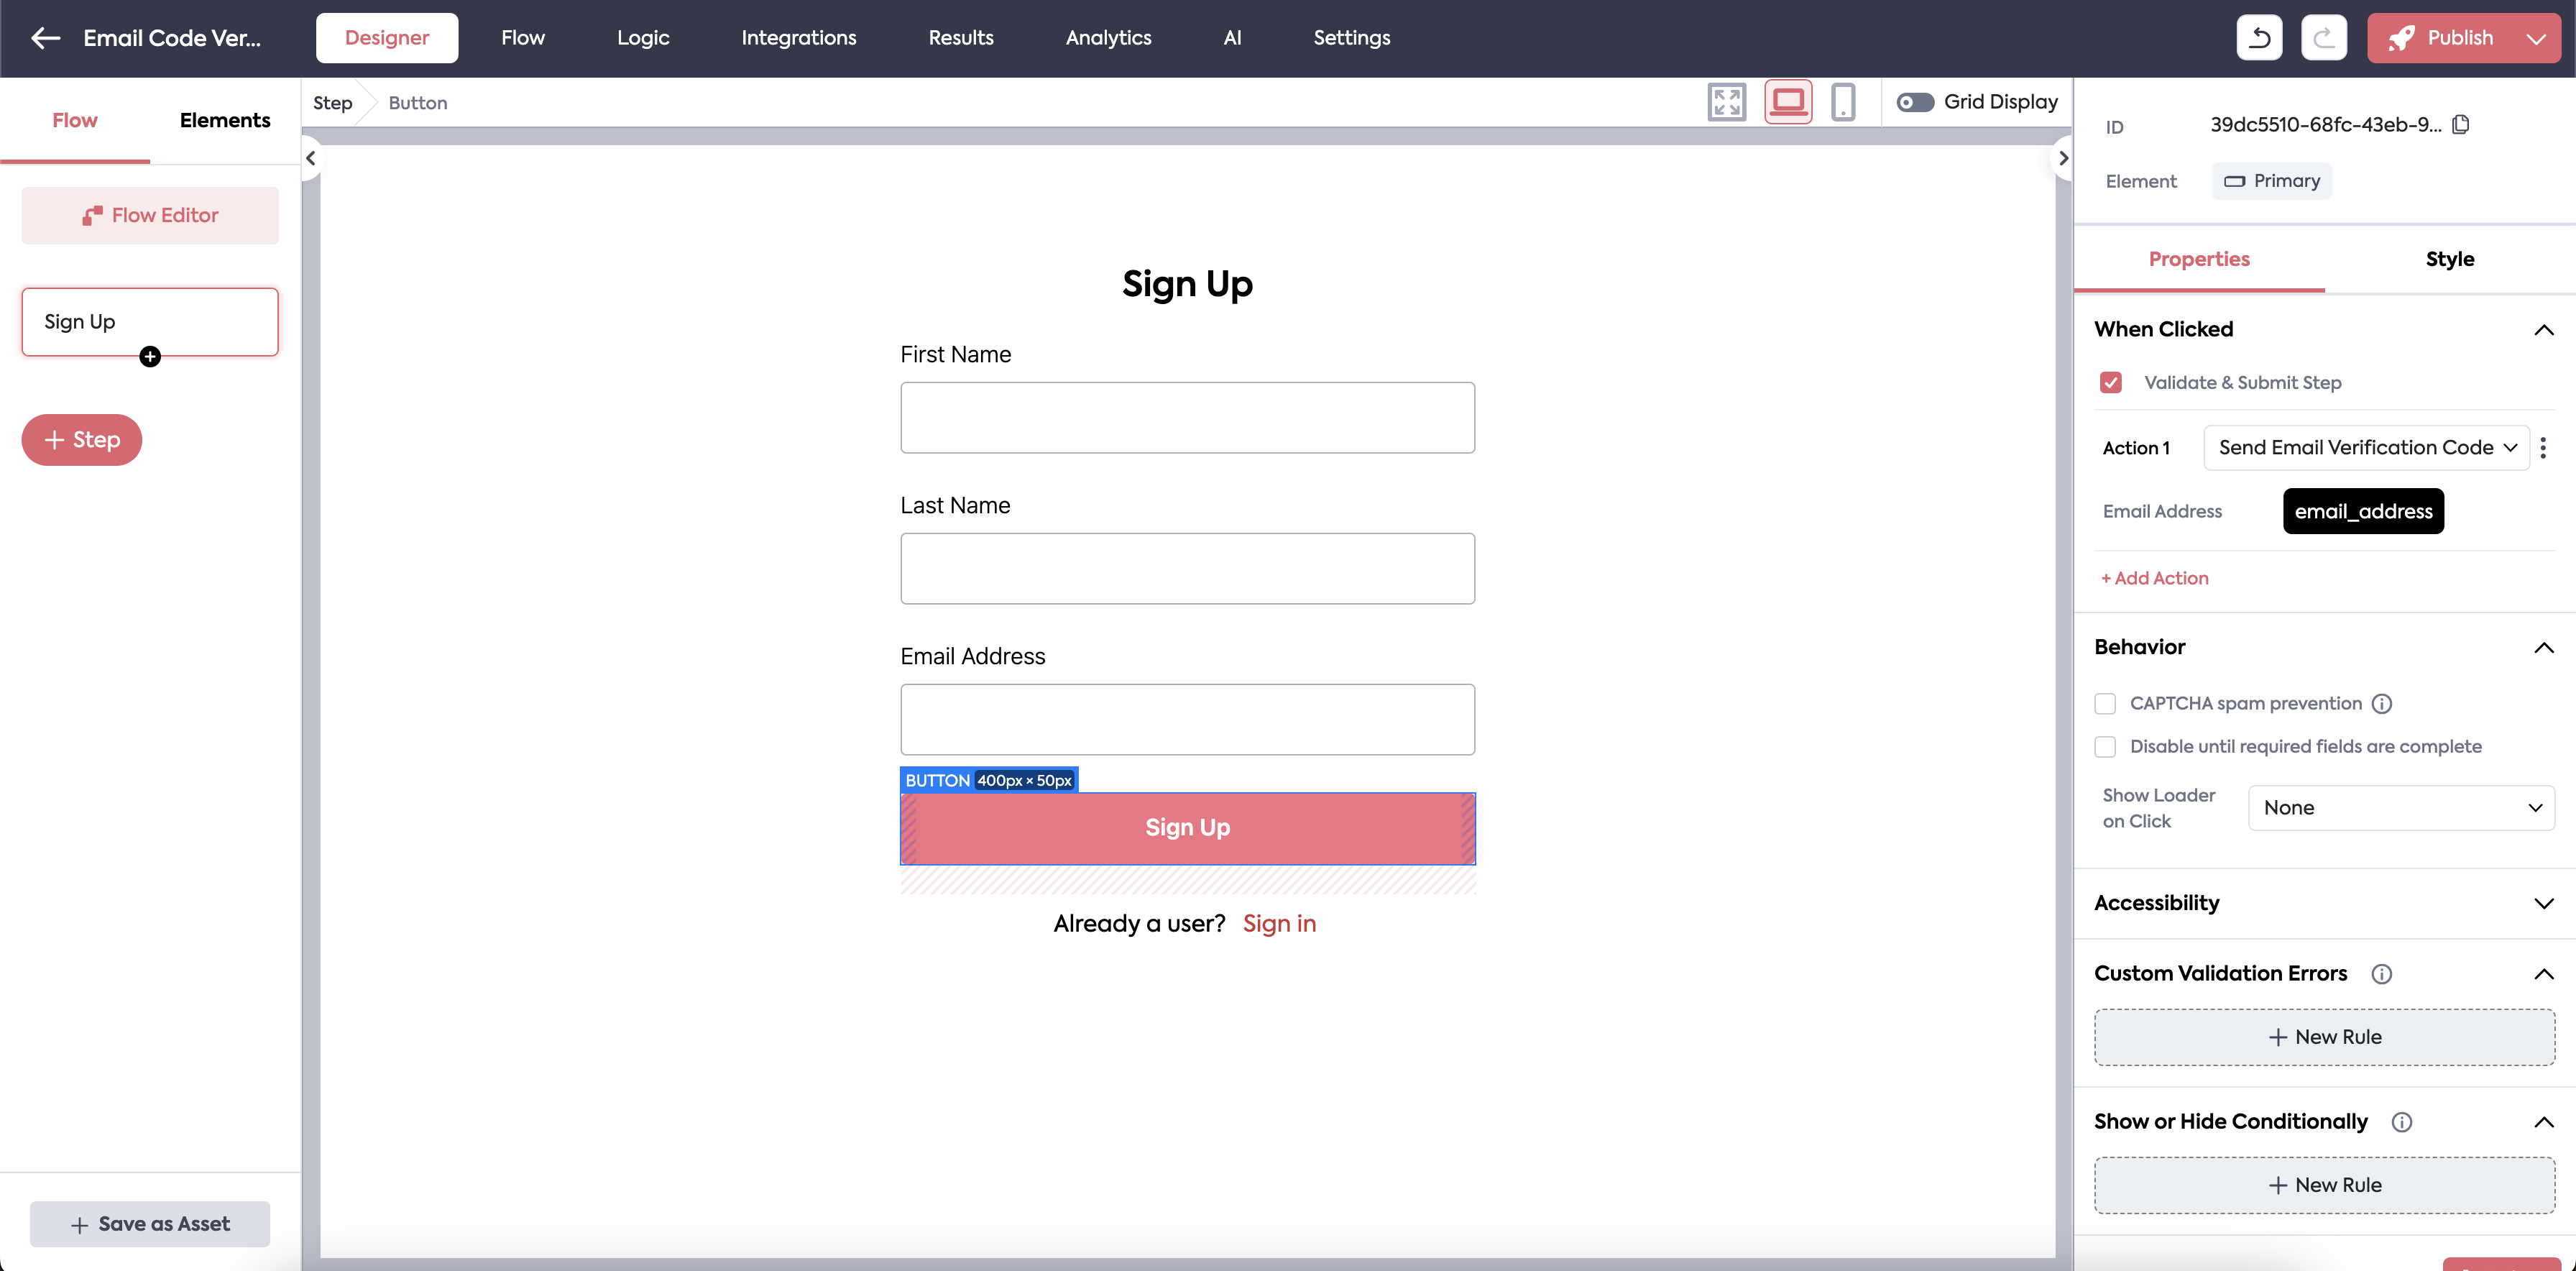Copy the element ID
This screenshot has width=2576, height=1271.
tap(2461, 125)
